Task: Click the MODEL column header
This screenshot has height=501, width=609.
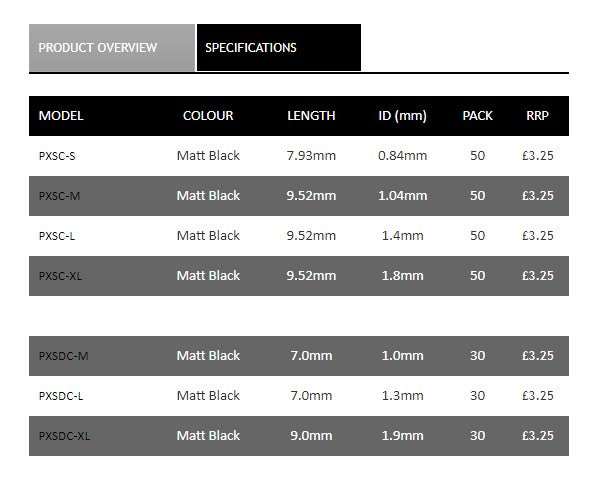Action: click(61, 116)
